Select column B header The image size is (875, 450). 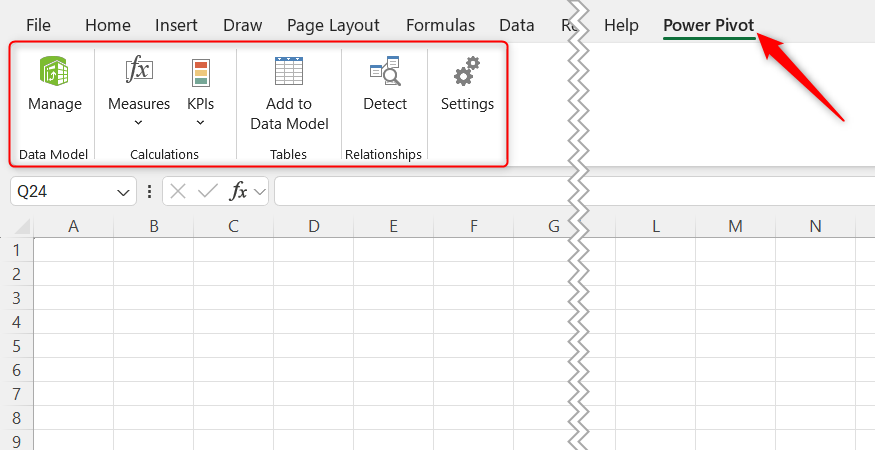pyautogui.click(x=153, y=226)
